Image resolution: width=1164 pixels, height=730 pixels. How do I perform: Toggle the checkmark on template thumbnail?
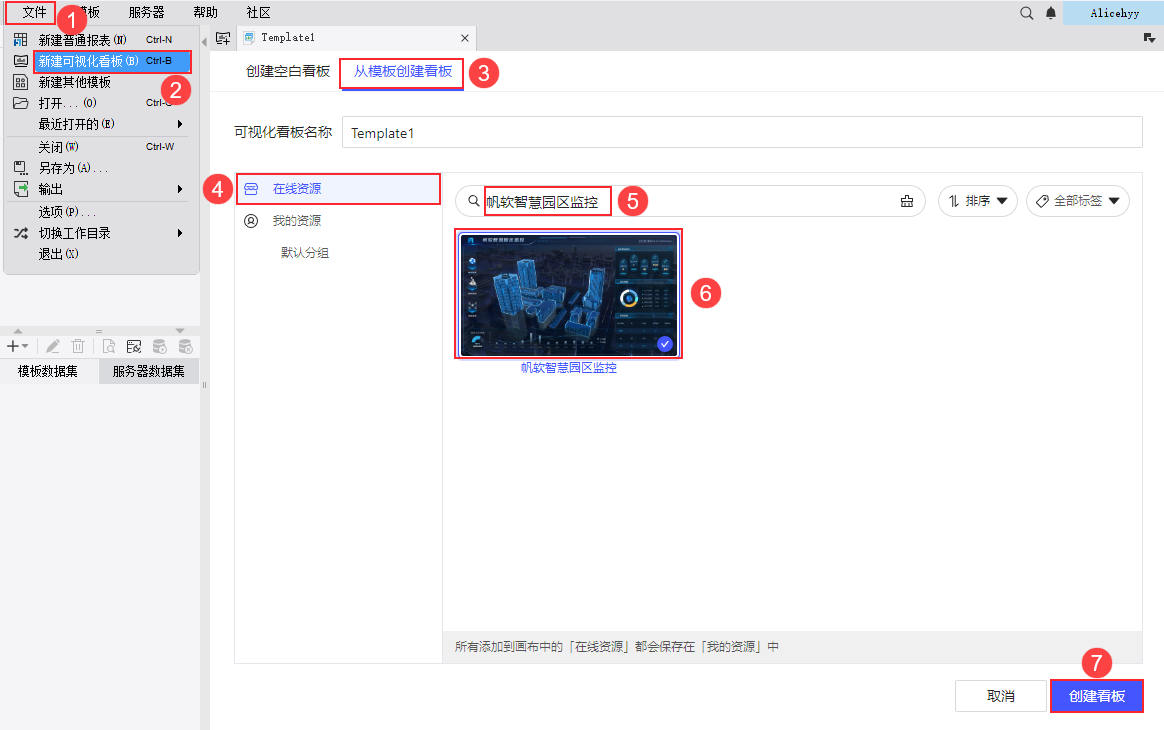click(664, 344)
